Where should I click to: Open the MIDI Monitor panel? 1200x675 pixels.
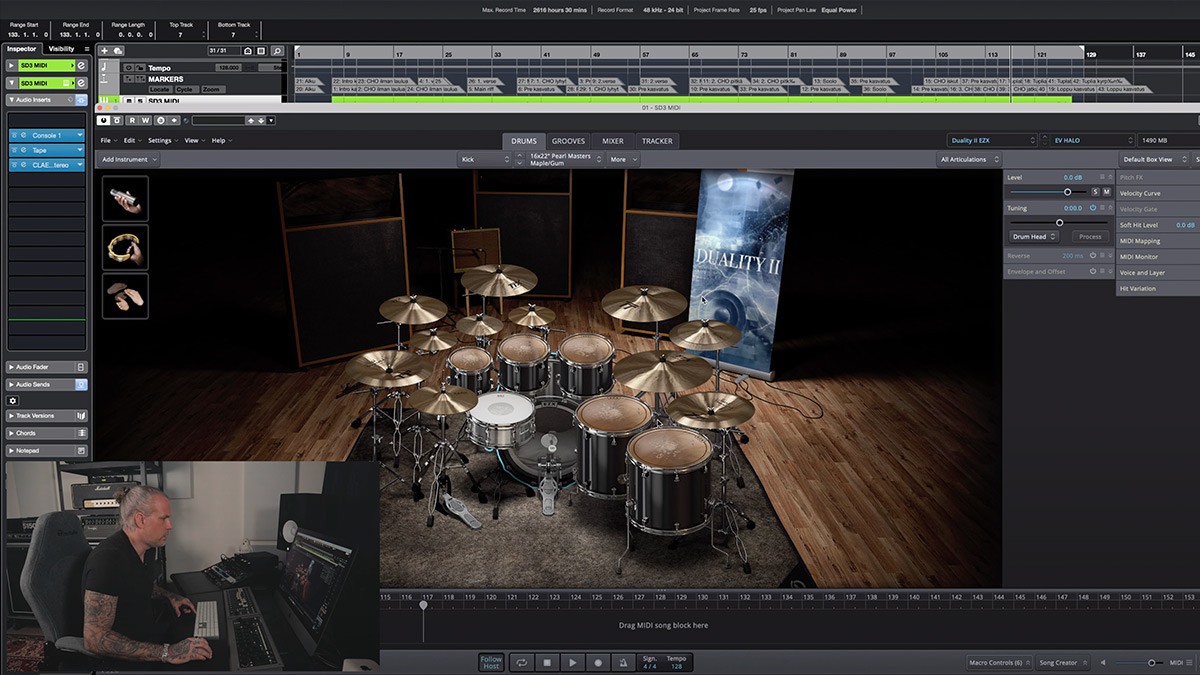tap(1158, 257)
